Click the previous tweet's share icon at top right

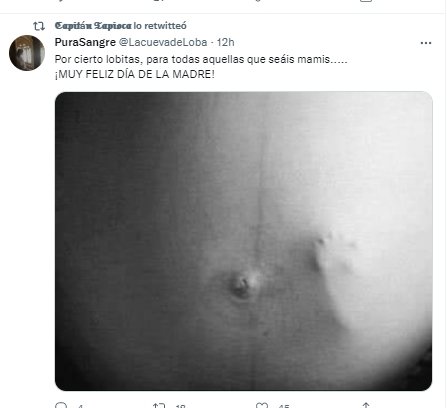(x=366, y=1)
